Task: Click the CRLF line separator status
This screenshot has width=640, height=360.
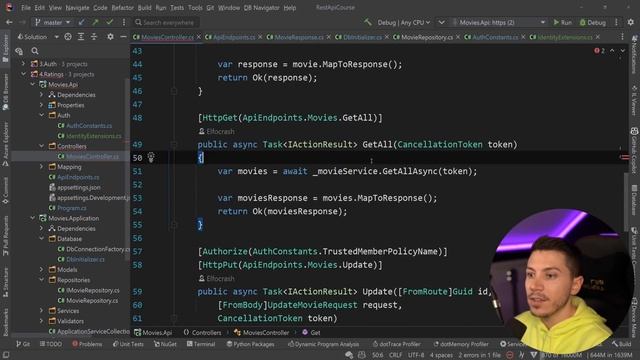Action: point(395,355)
